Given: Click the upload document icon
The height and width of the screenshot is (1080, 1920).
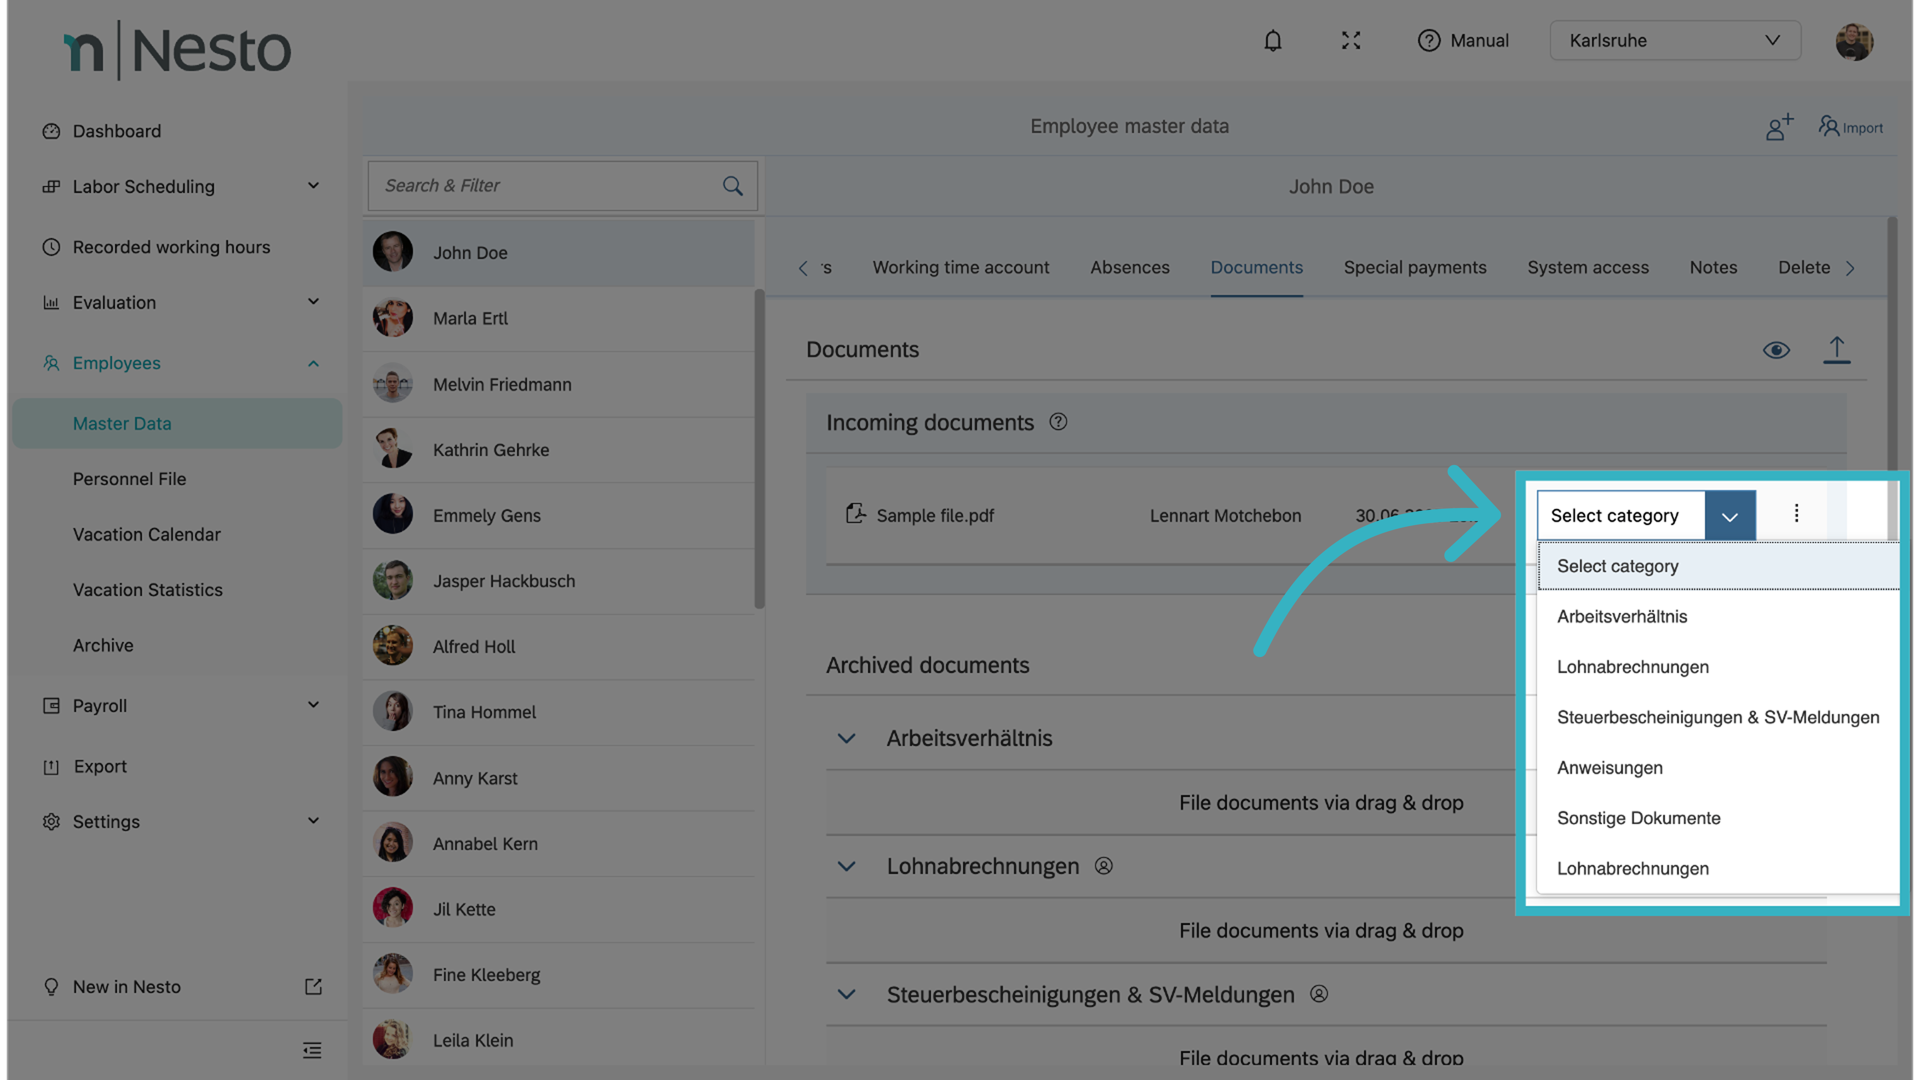Looking at the screenshot, I should 1836,350.
